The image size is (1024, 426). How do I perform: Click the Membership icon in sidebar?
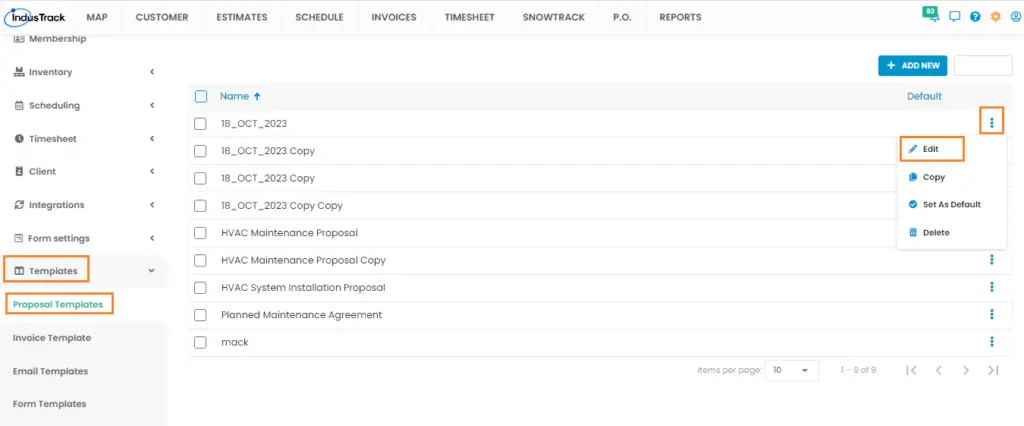coord(19,39)
